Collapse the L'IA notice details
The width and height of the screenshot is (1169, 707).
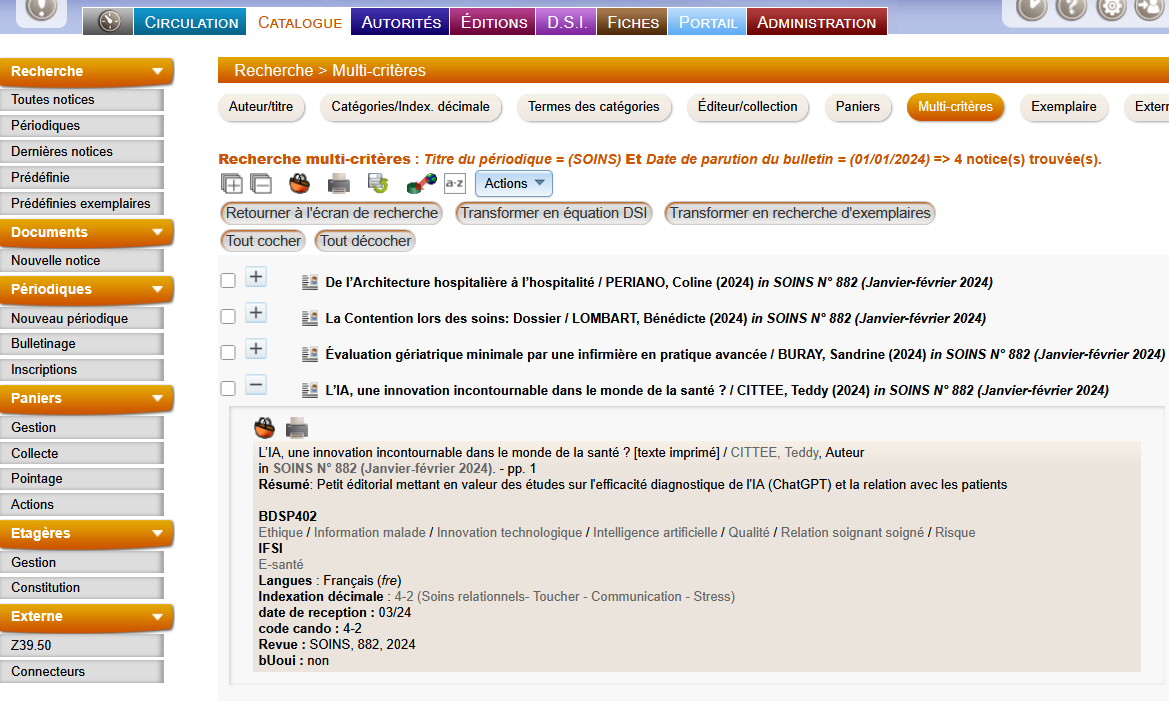click(x=256, y=385)
